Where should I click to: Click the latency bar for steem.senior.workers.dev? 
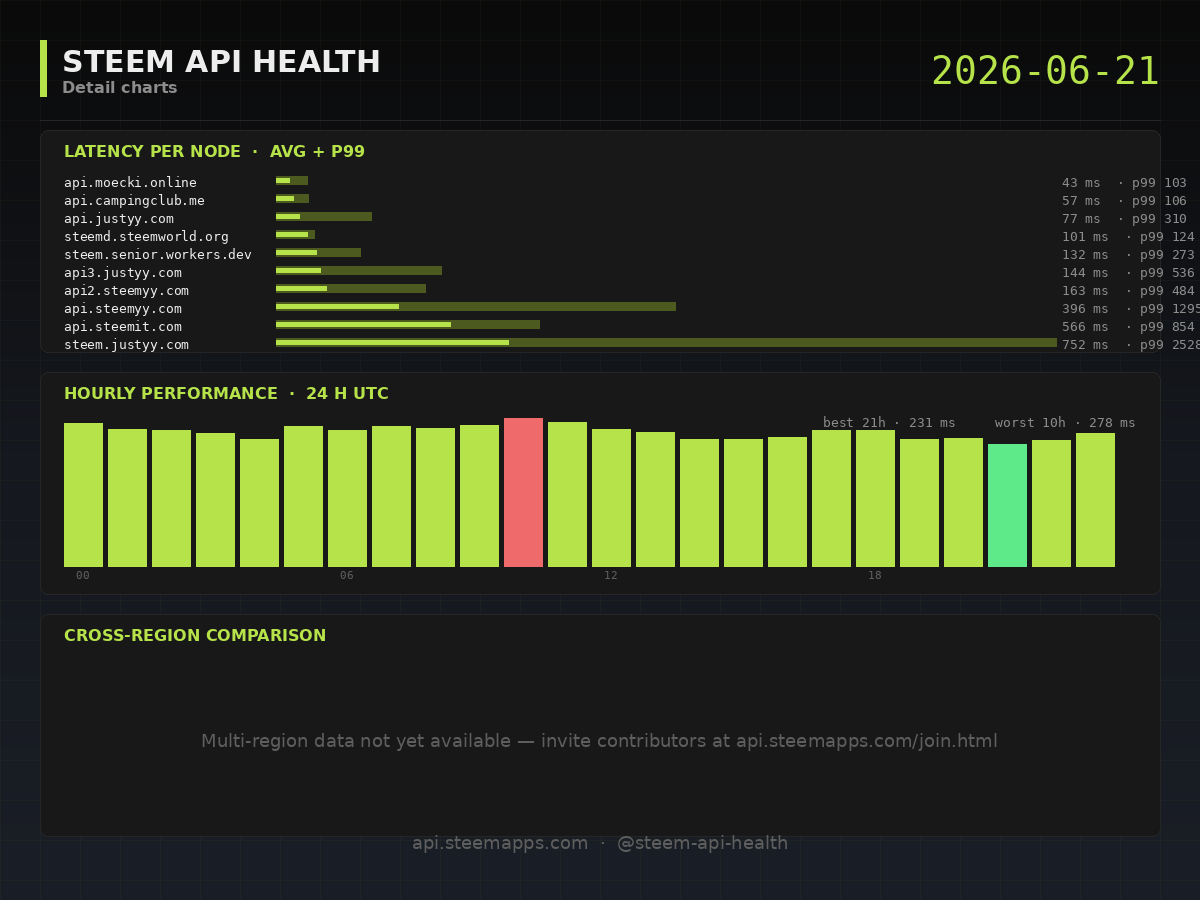[x=318, y=253]
